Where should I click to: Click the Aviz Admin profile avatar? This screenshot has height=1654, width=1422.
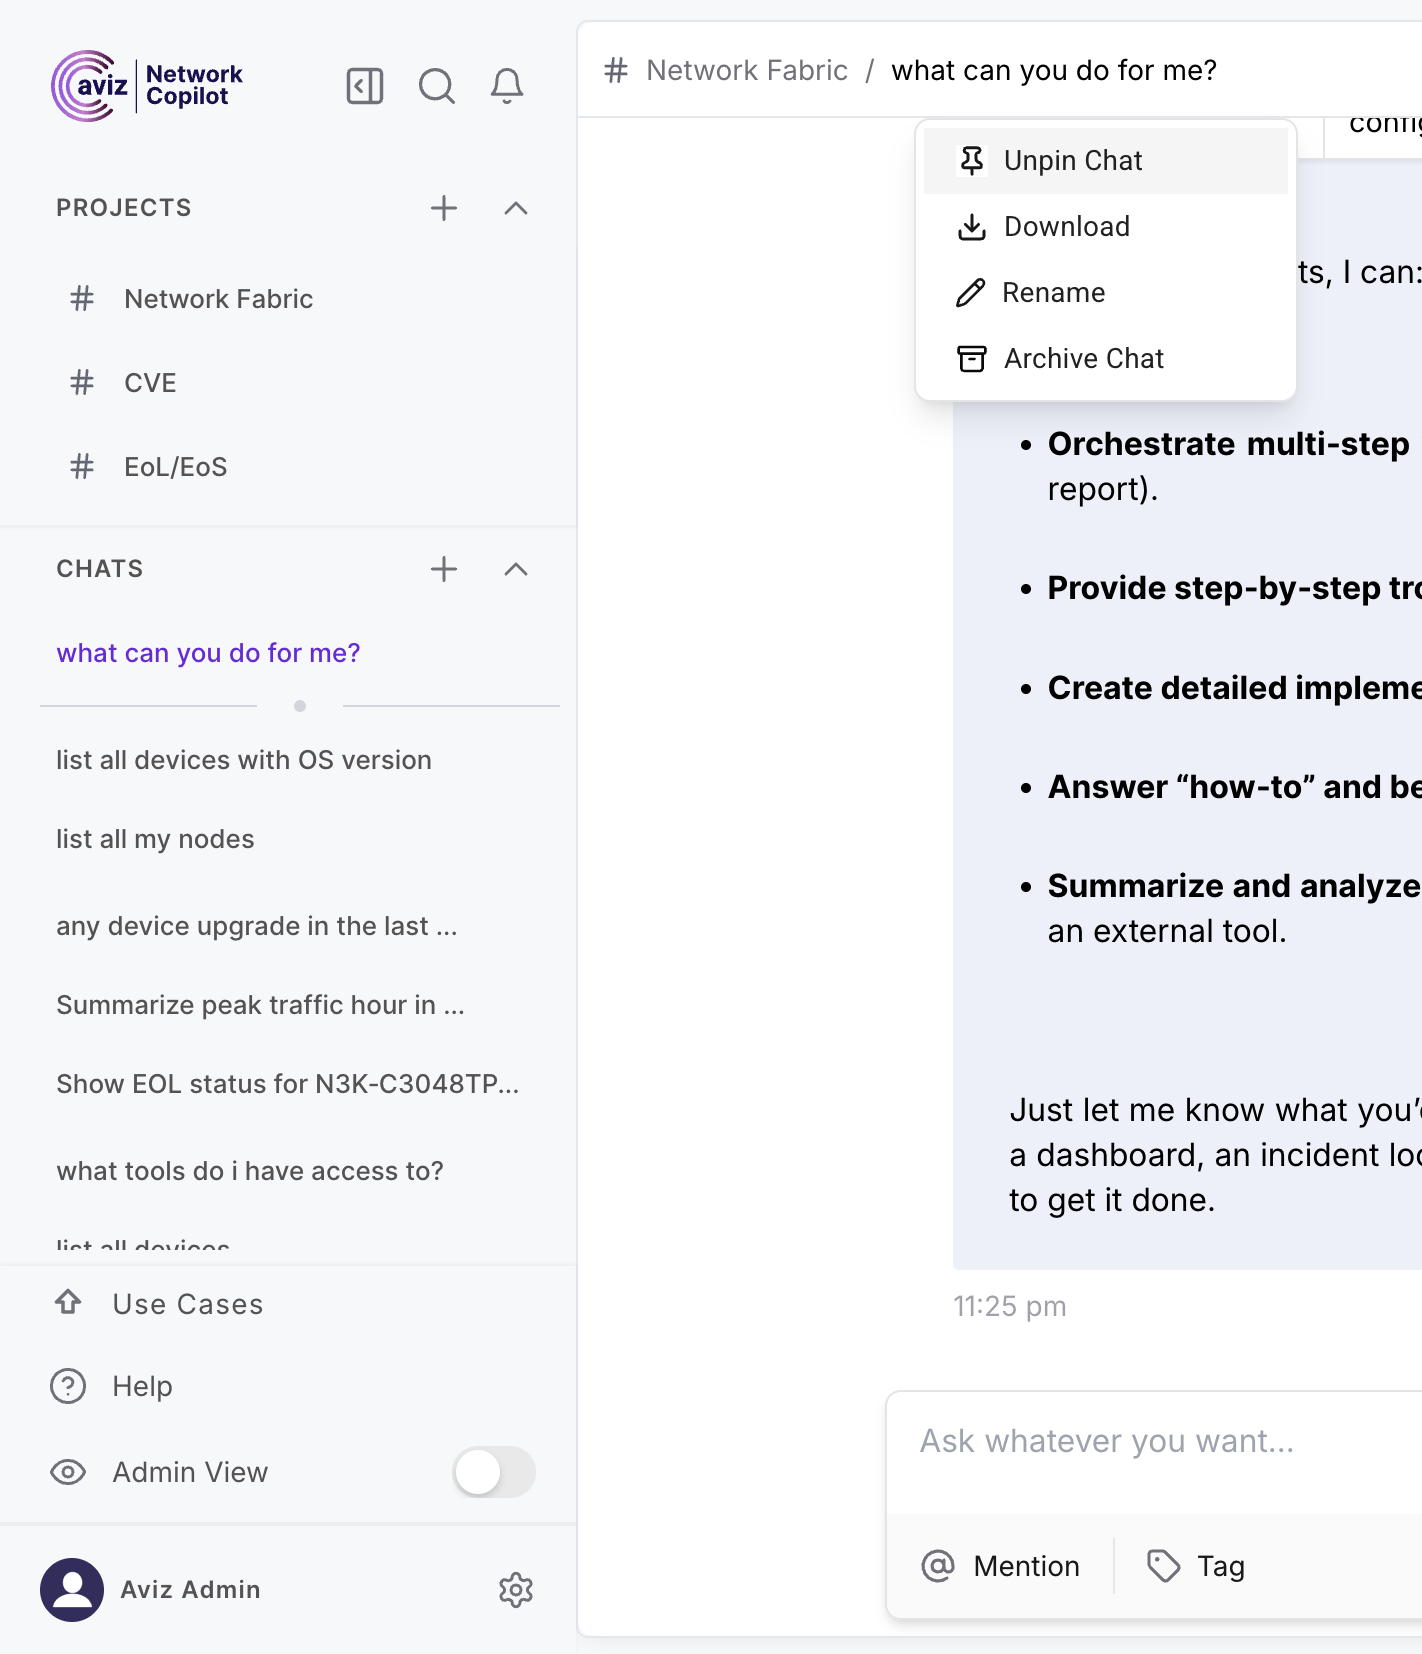click(x=72, y=1589)
